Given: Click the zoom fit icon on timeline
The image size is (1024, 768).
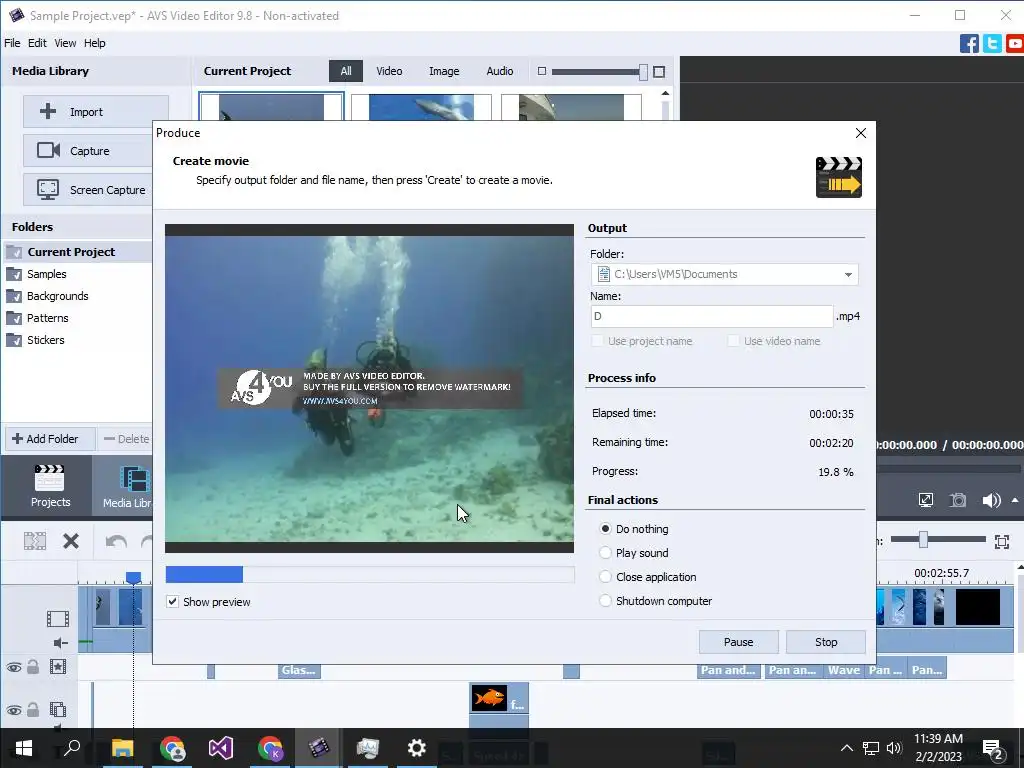Looking at the screenshot, I should click(1002, 541).
